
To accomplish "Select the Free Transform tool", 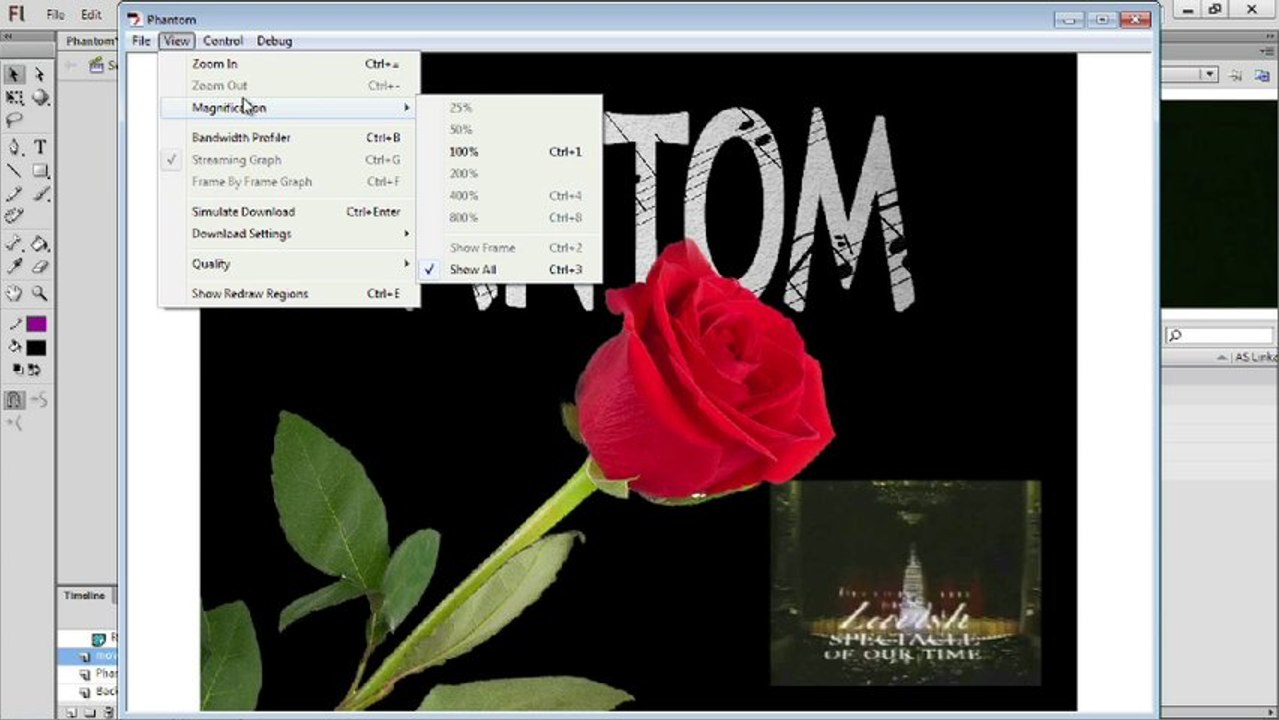I will [15, 98].
